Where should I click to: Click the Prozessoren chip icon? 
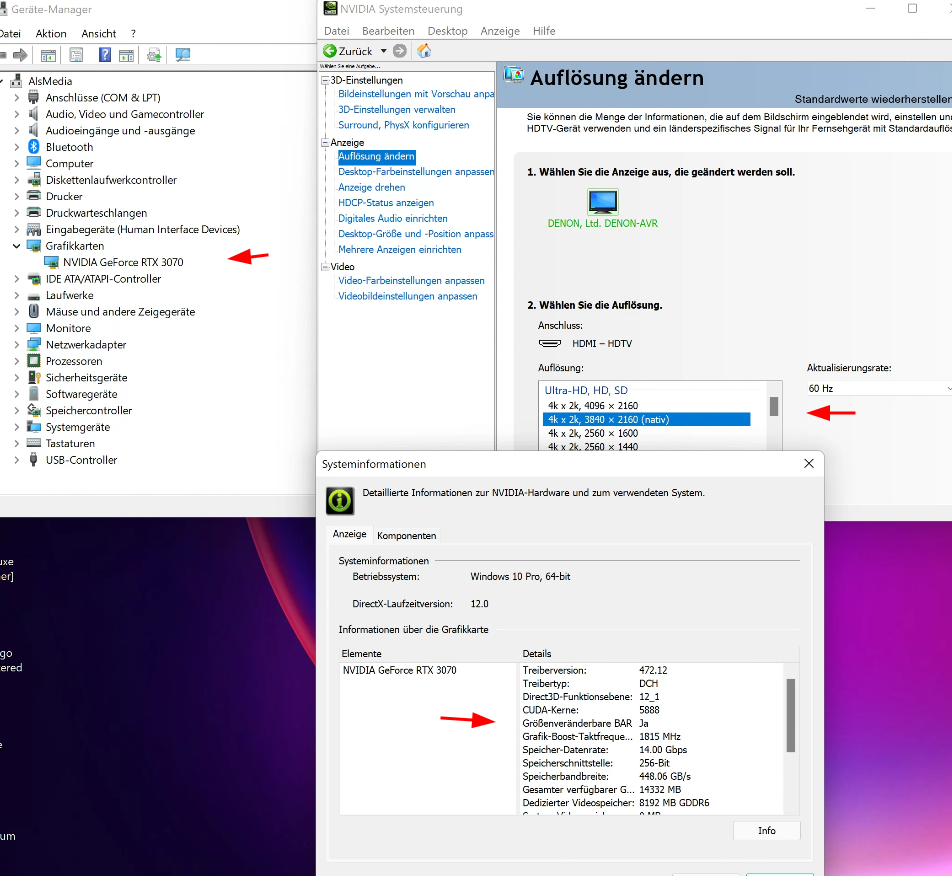point(34,361)
